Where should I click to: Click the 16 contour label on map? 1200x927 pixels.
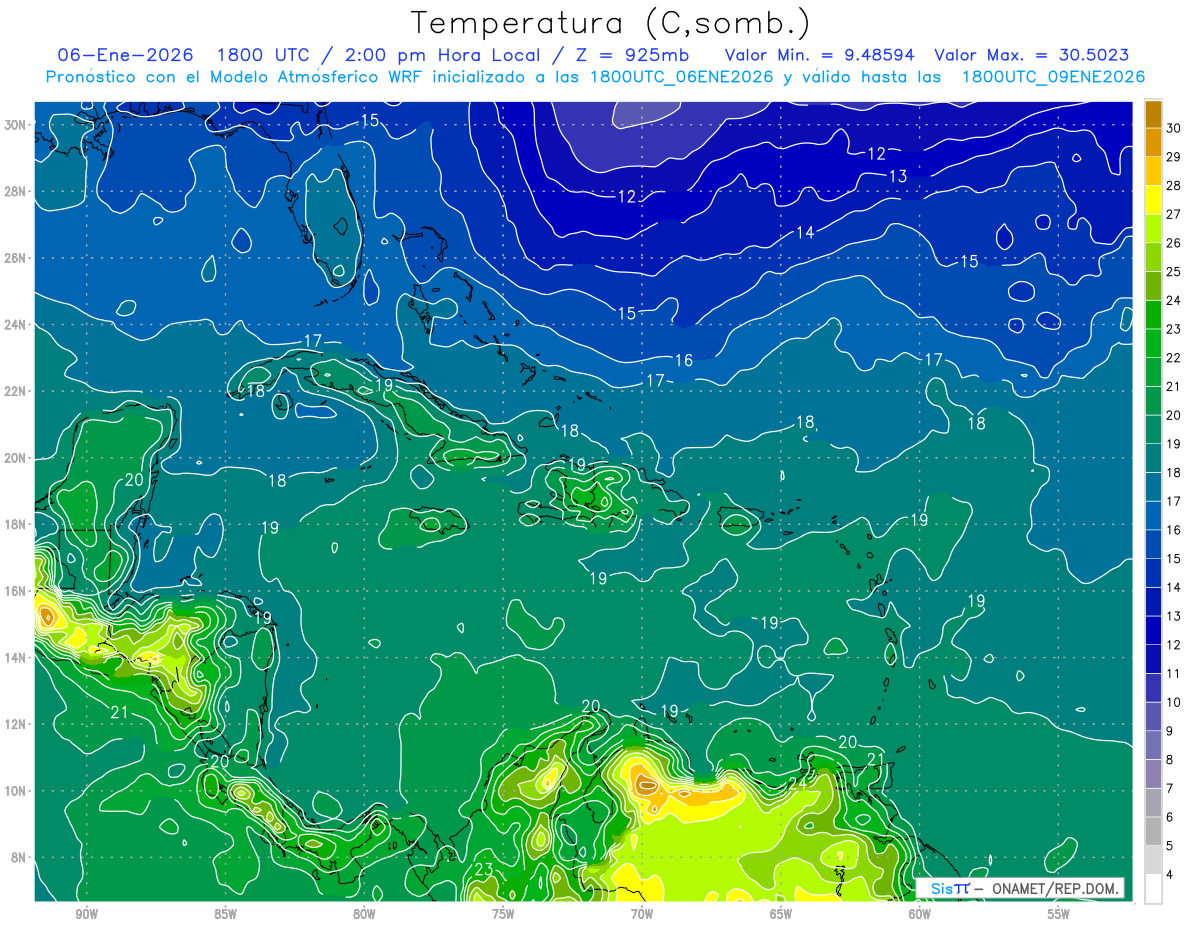[684, 361]
